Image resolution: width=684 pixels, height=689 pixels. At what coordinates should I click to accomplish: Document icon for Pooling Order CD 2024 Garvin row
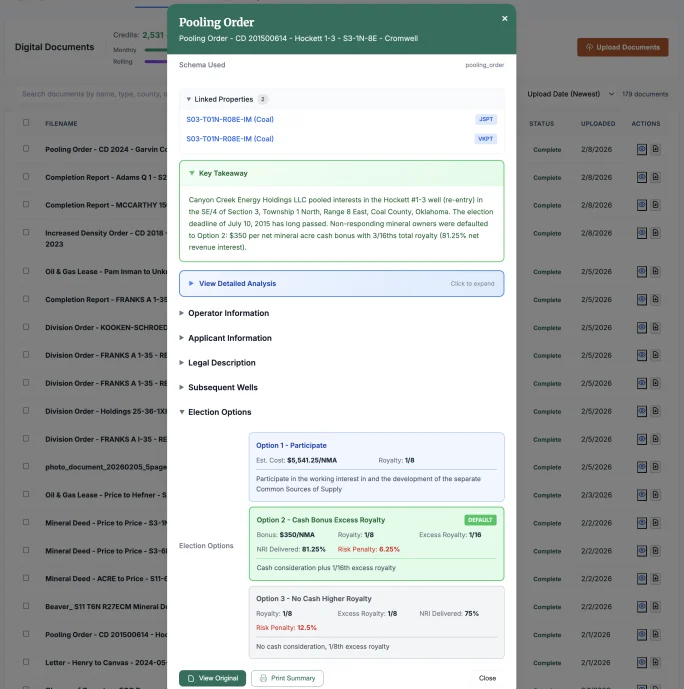click(655, 149)
